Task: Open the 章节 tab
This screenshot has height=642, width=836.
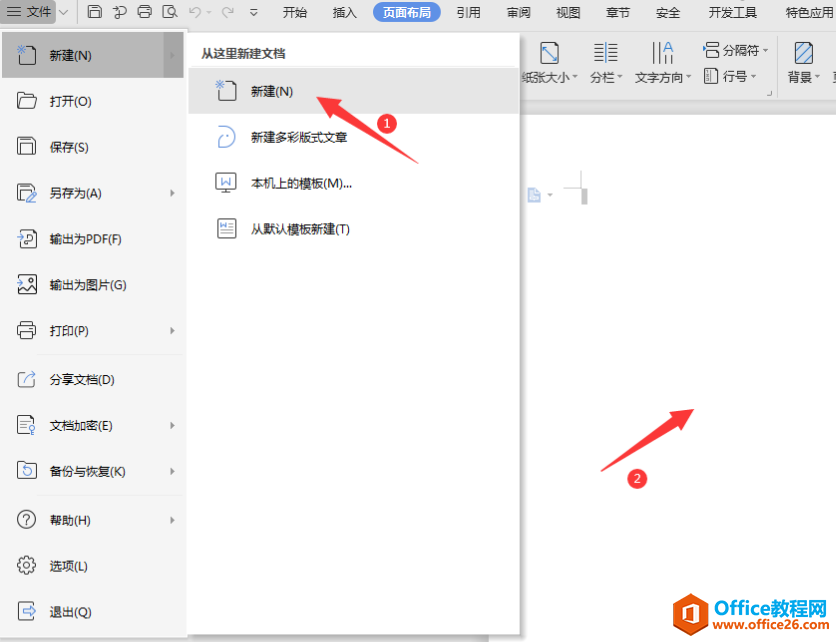Action: click(618, 12)
